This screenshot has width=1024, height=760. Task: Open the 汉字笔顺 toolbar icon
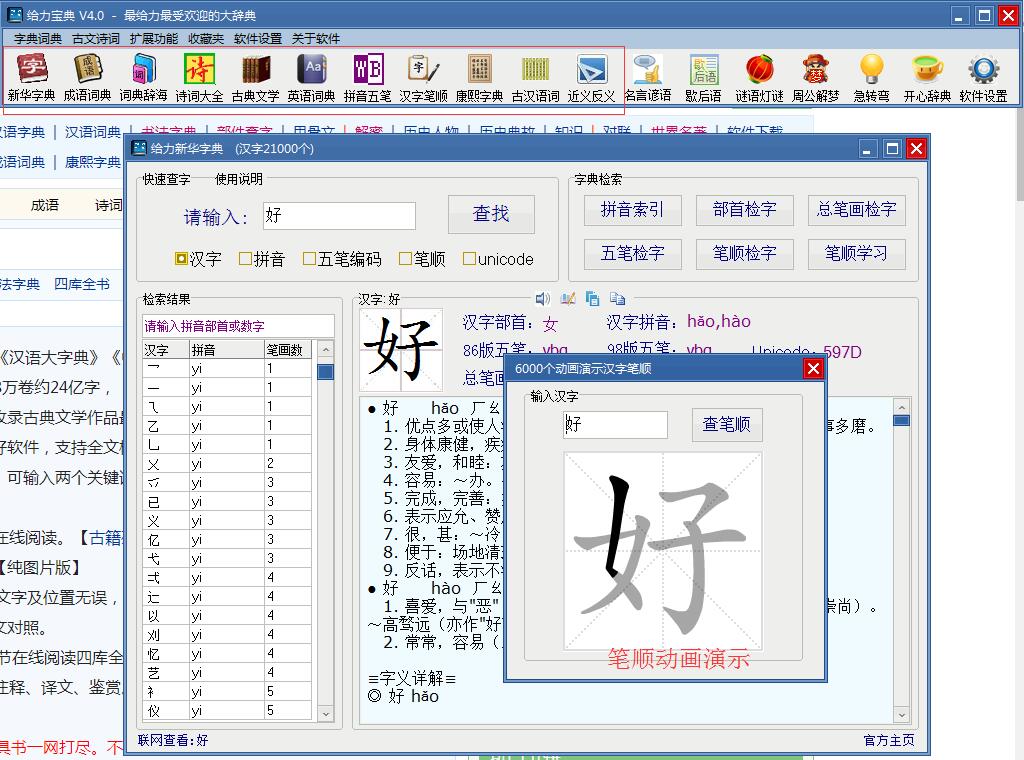tap(424, 78)
